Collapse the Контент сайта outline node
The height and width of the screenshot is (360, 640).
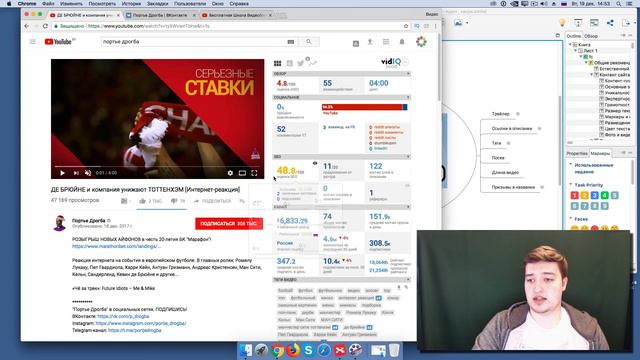(591, 75)
